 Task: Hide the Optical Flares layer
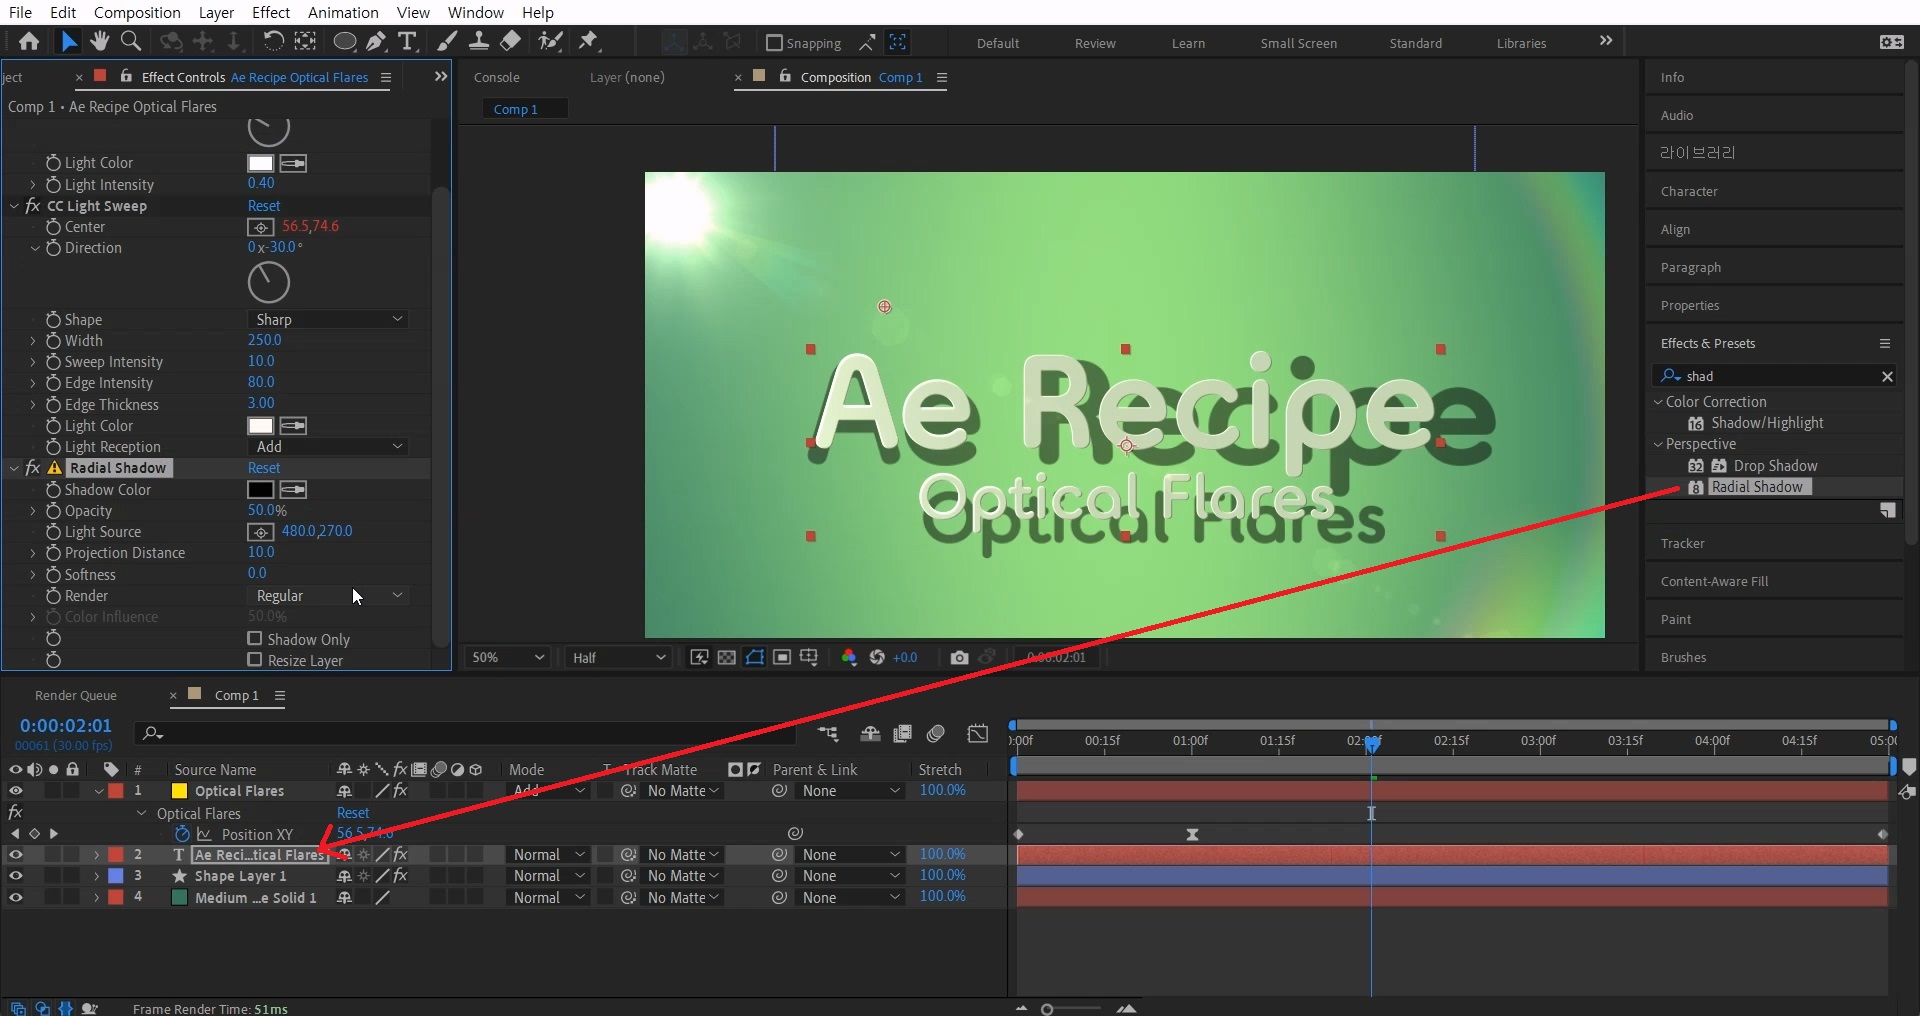[x=15, y=791]
